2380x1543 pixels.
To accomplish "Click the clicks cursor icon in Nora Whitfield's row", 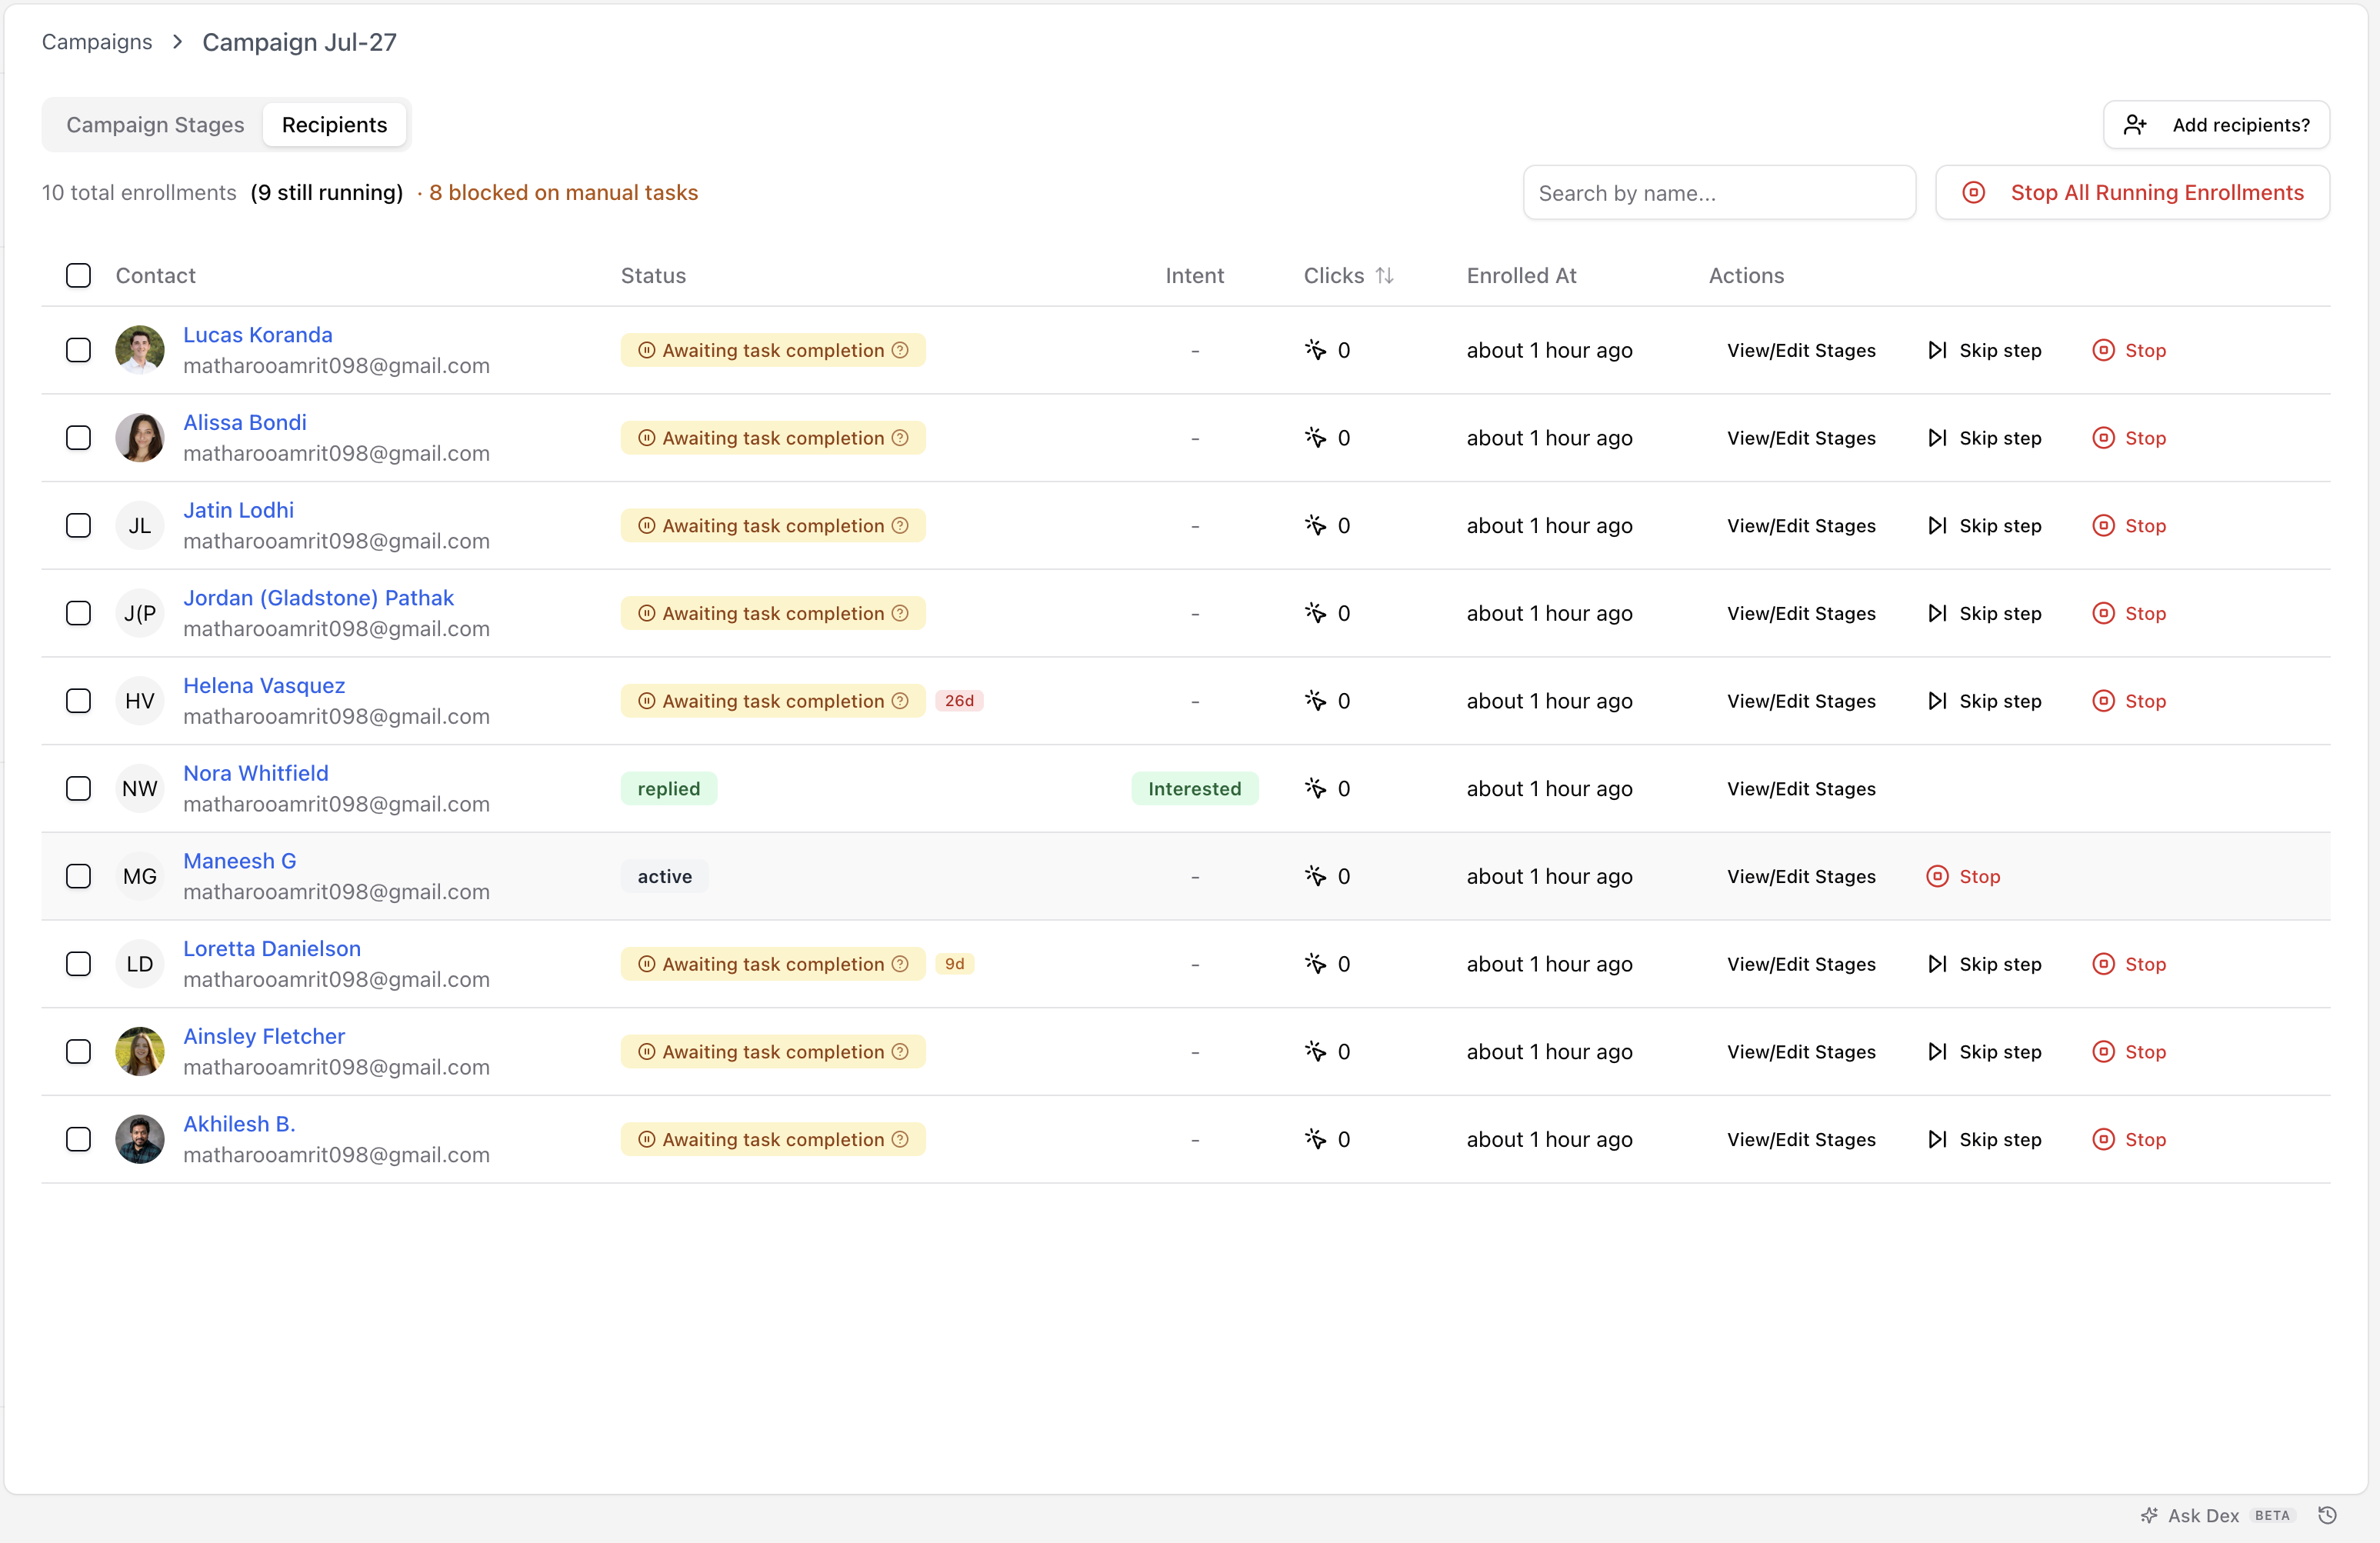I will point(1316,788).
